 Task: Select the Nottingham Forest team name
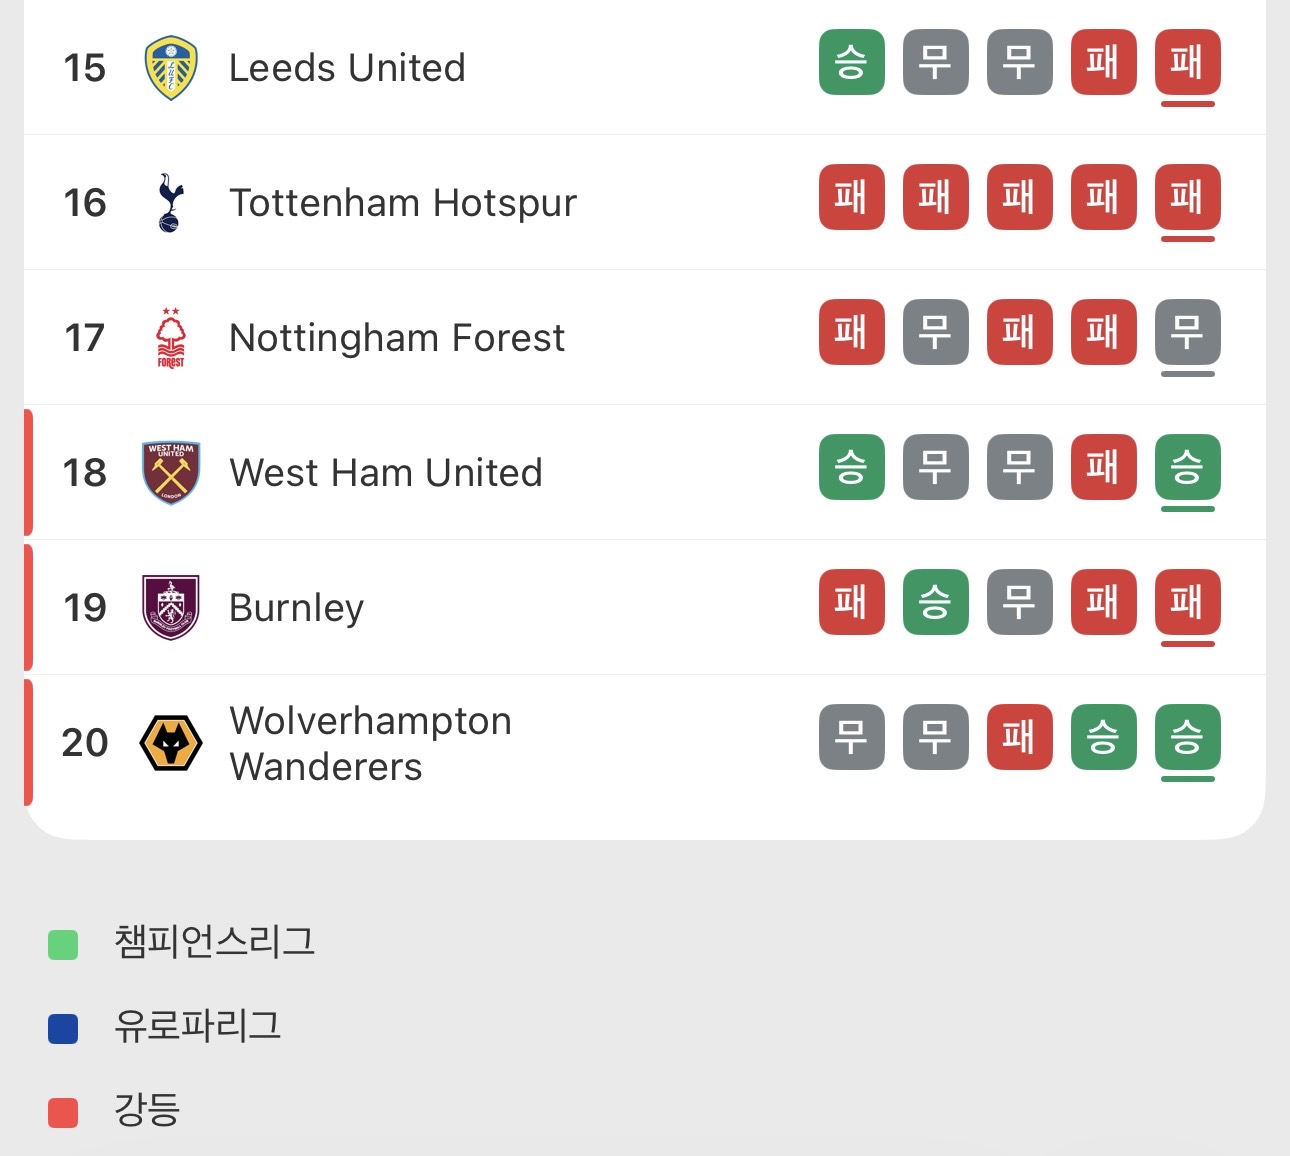point(396,338)
